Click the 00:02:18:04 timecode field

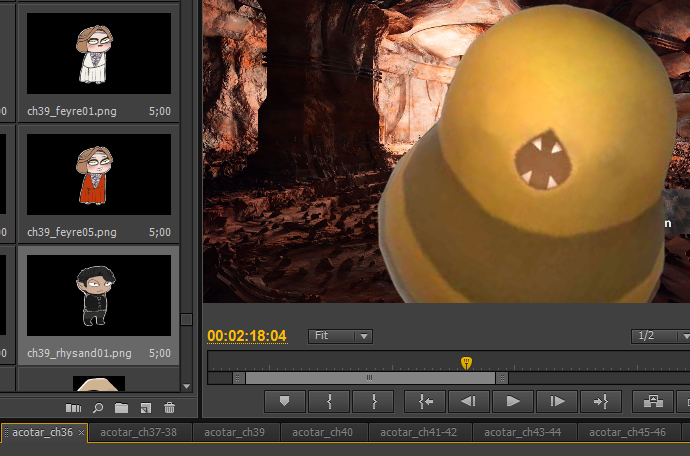pos(247,336)
